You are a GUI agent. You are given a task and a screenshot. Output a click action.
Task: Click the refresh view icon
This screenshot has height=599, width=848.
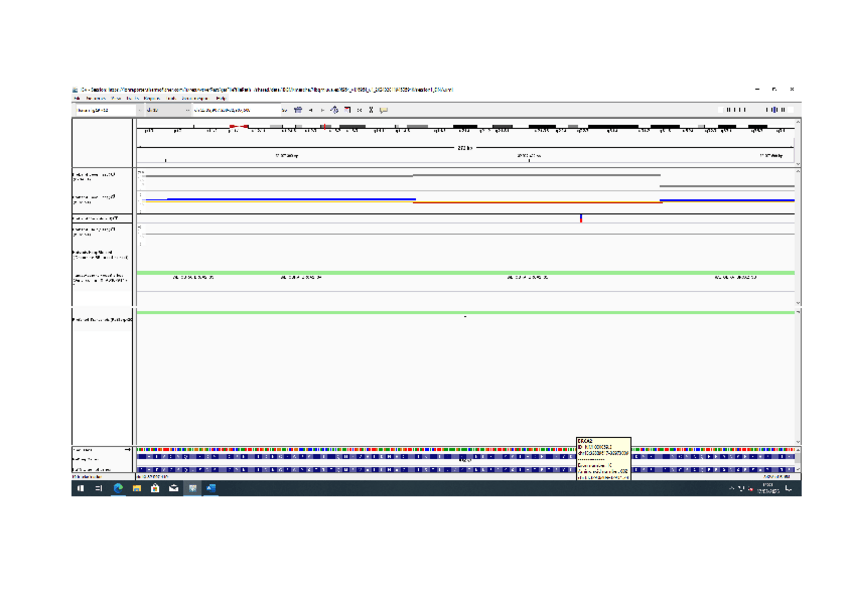click(x=334, y=110)
